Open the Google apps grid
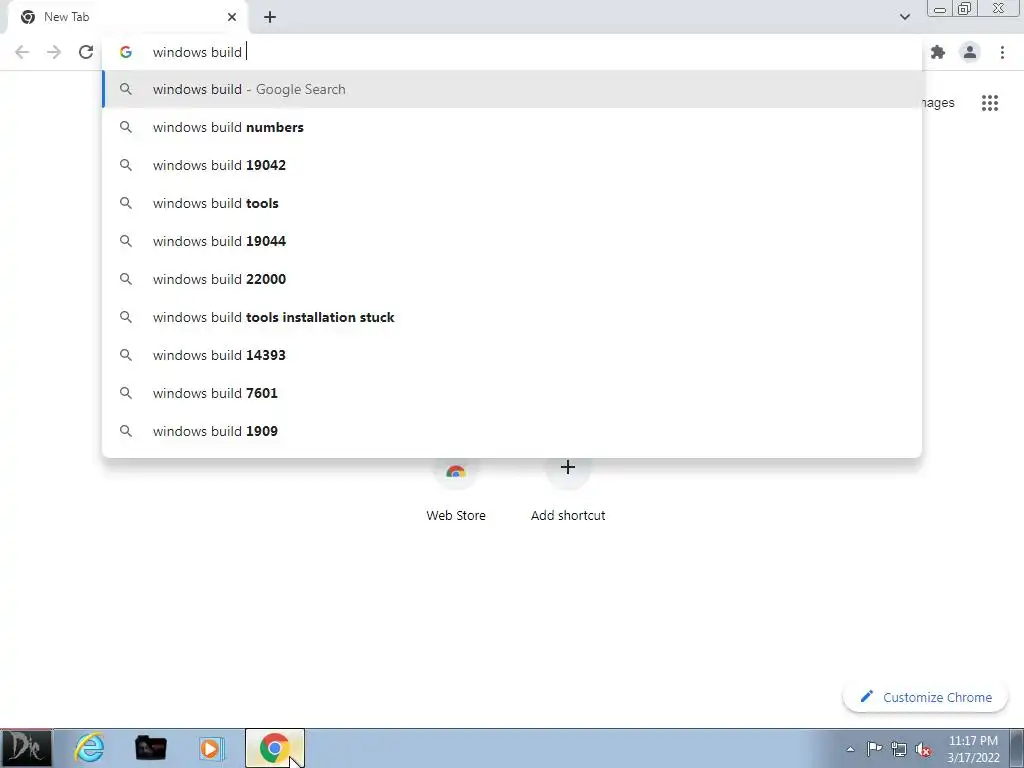This screenshot has width=1024, height=768. click(990, 103)
